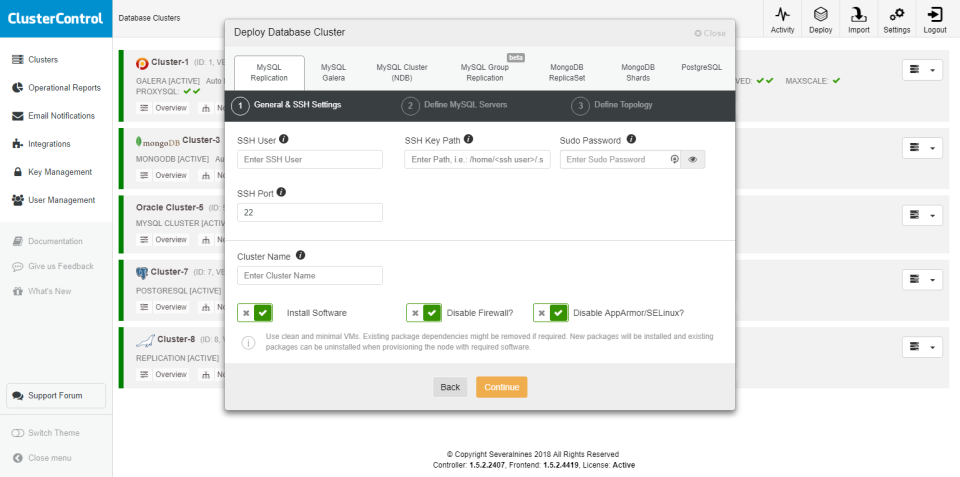Open Oracle Cluster-5 actions dropdown
The height and width of the screenshot is (477, 960).
(922, 215)
